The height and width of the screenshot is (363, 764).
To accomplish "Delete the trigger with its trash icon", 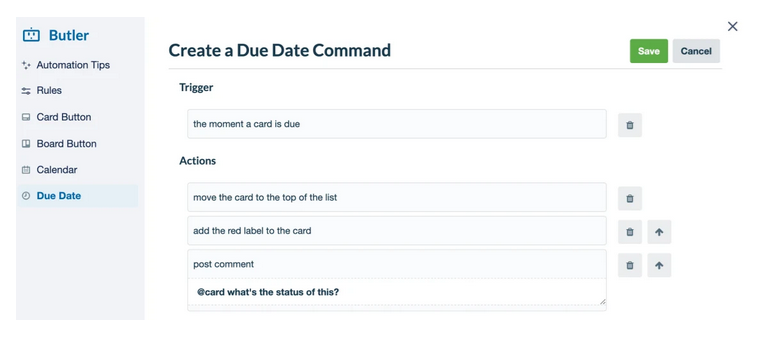I will coord(630,125).
